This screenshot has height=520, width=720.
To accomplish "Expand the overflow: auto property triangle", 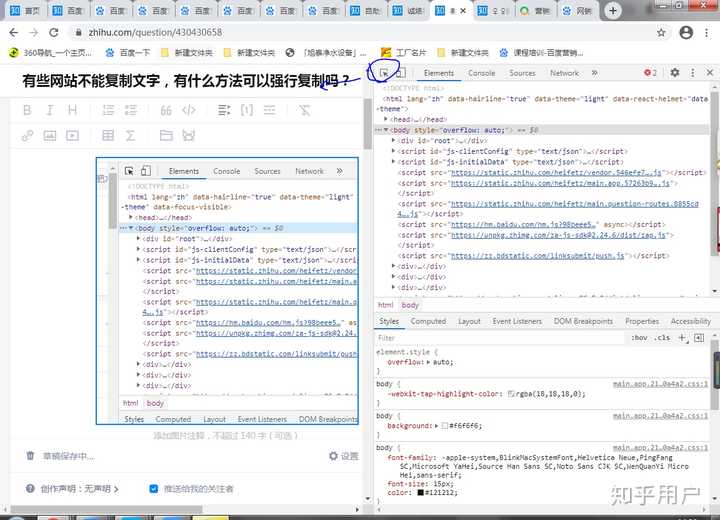I will pyautogui.click(x=428, y=362).
